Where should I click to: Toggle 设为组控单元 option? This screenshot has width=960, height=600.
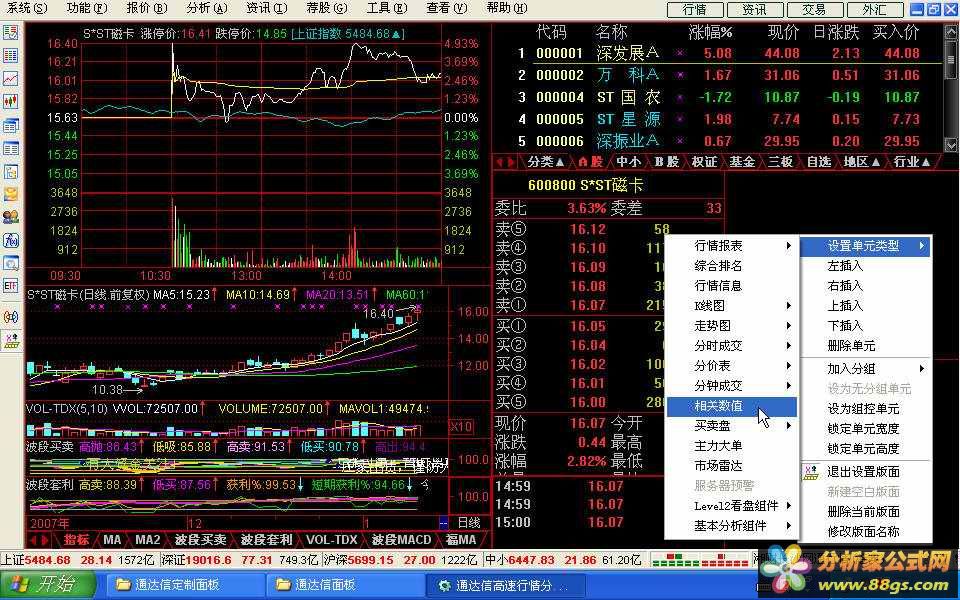tap(866, 409)
